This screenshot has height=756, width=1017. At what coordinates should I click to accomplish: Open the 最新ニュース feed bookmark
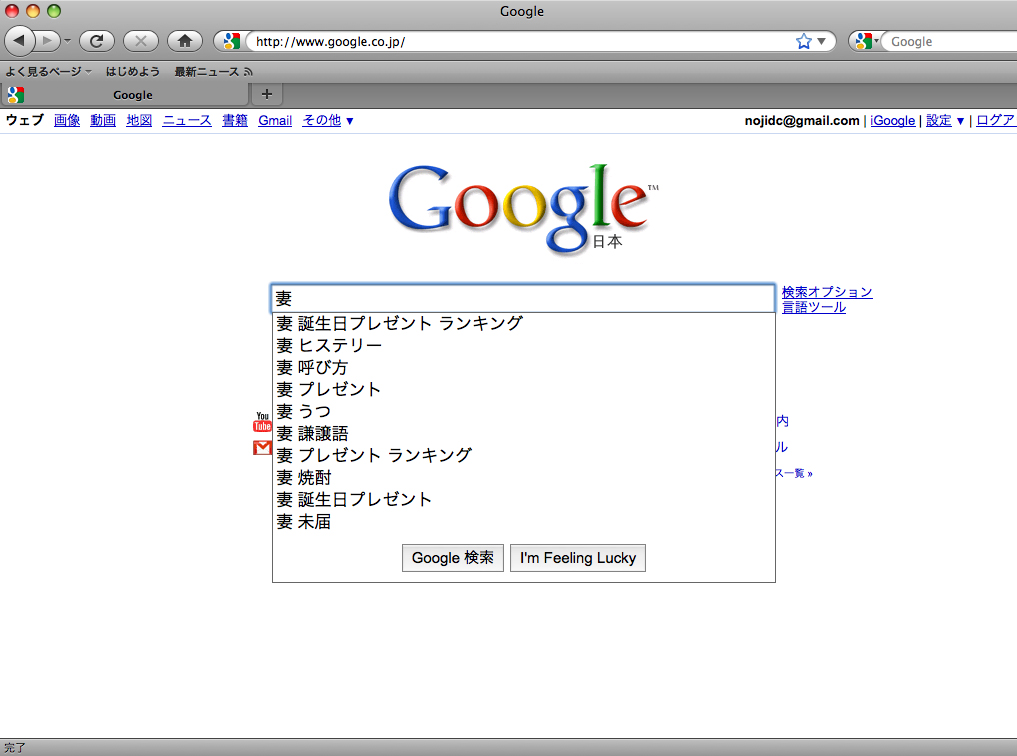213,72
